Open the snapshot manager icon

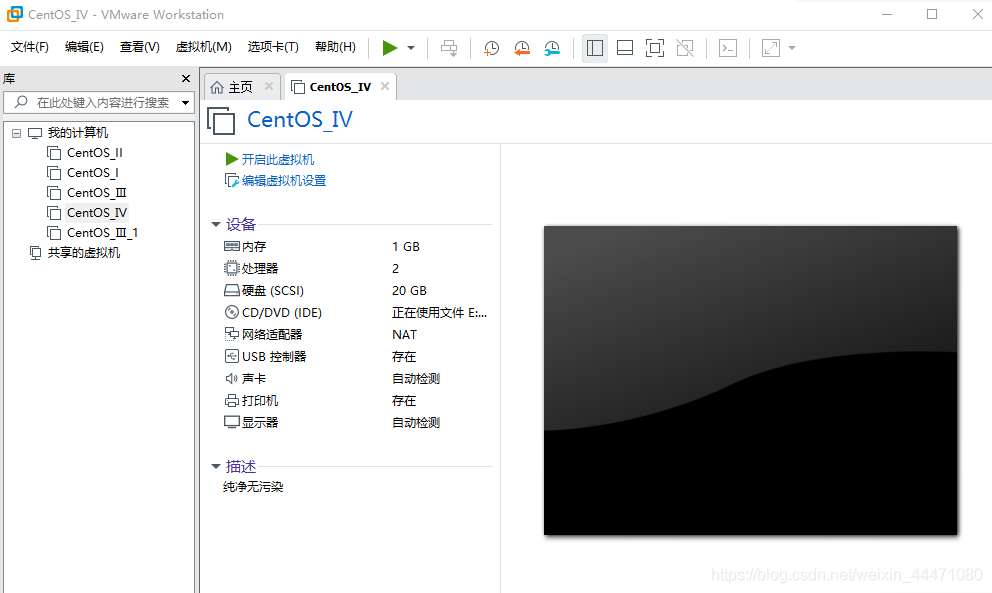(x=552, y=48)
